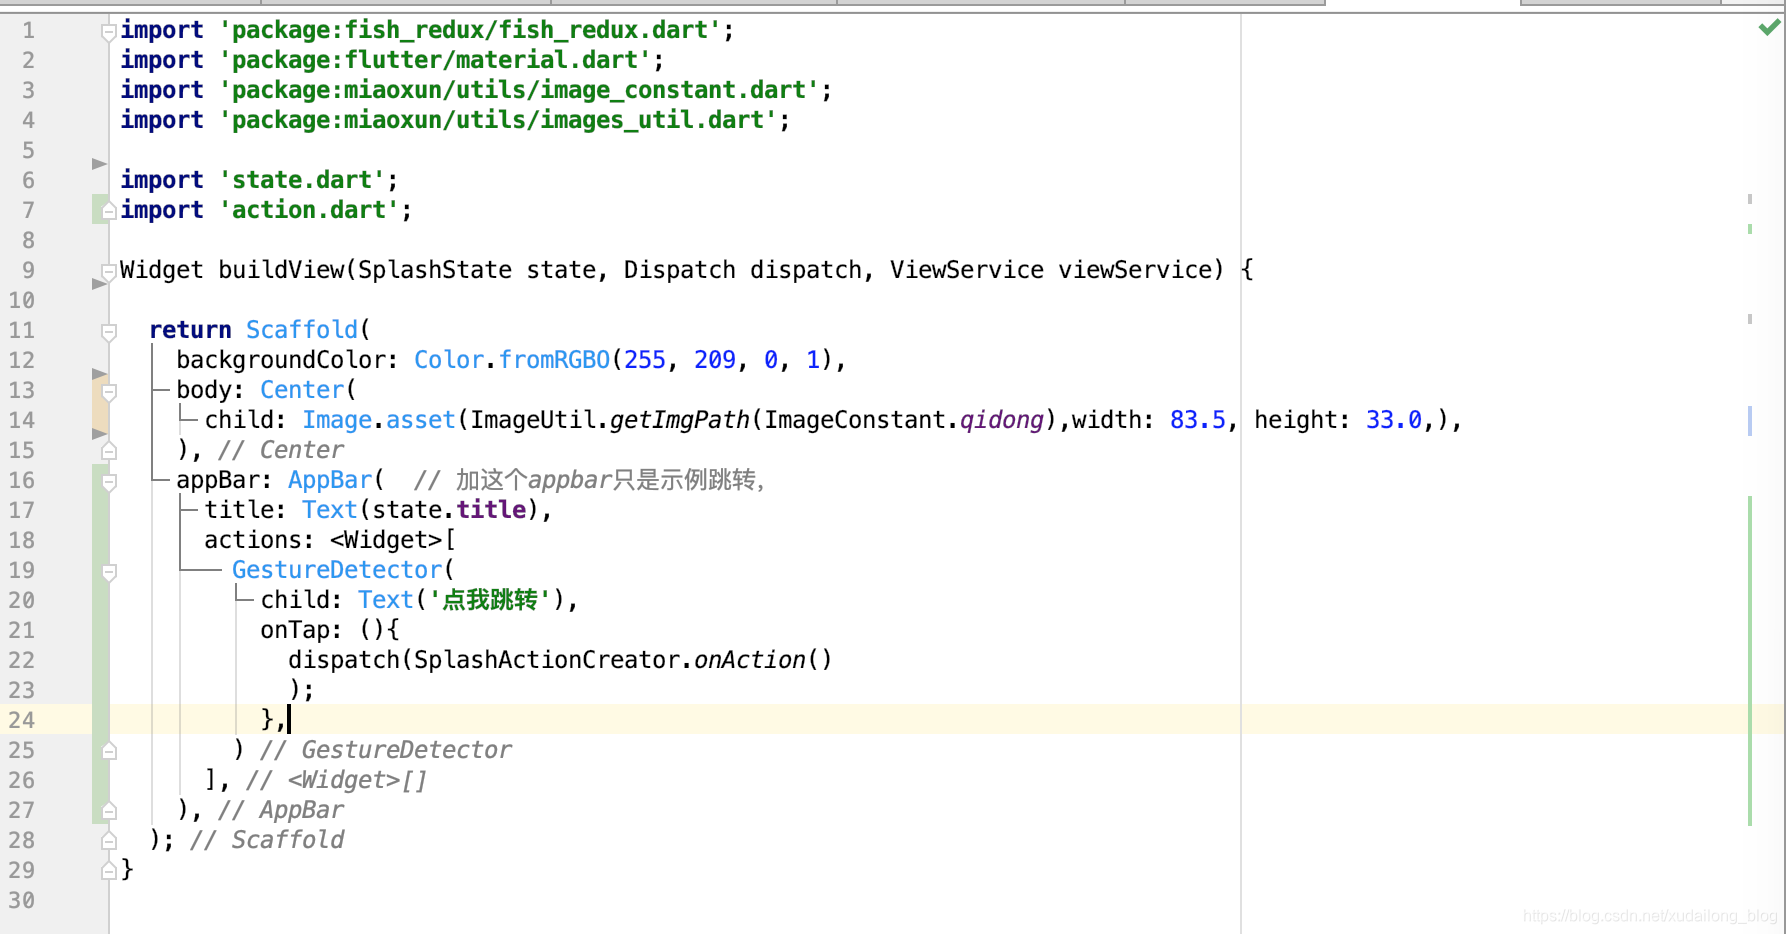Image resolution: width=1786 pixels, height=934 pixels.
Task: Fold the body: Center block
Action: coord(109,391)
